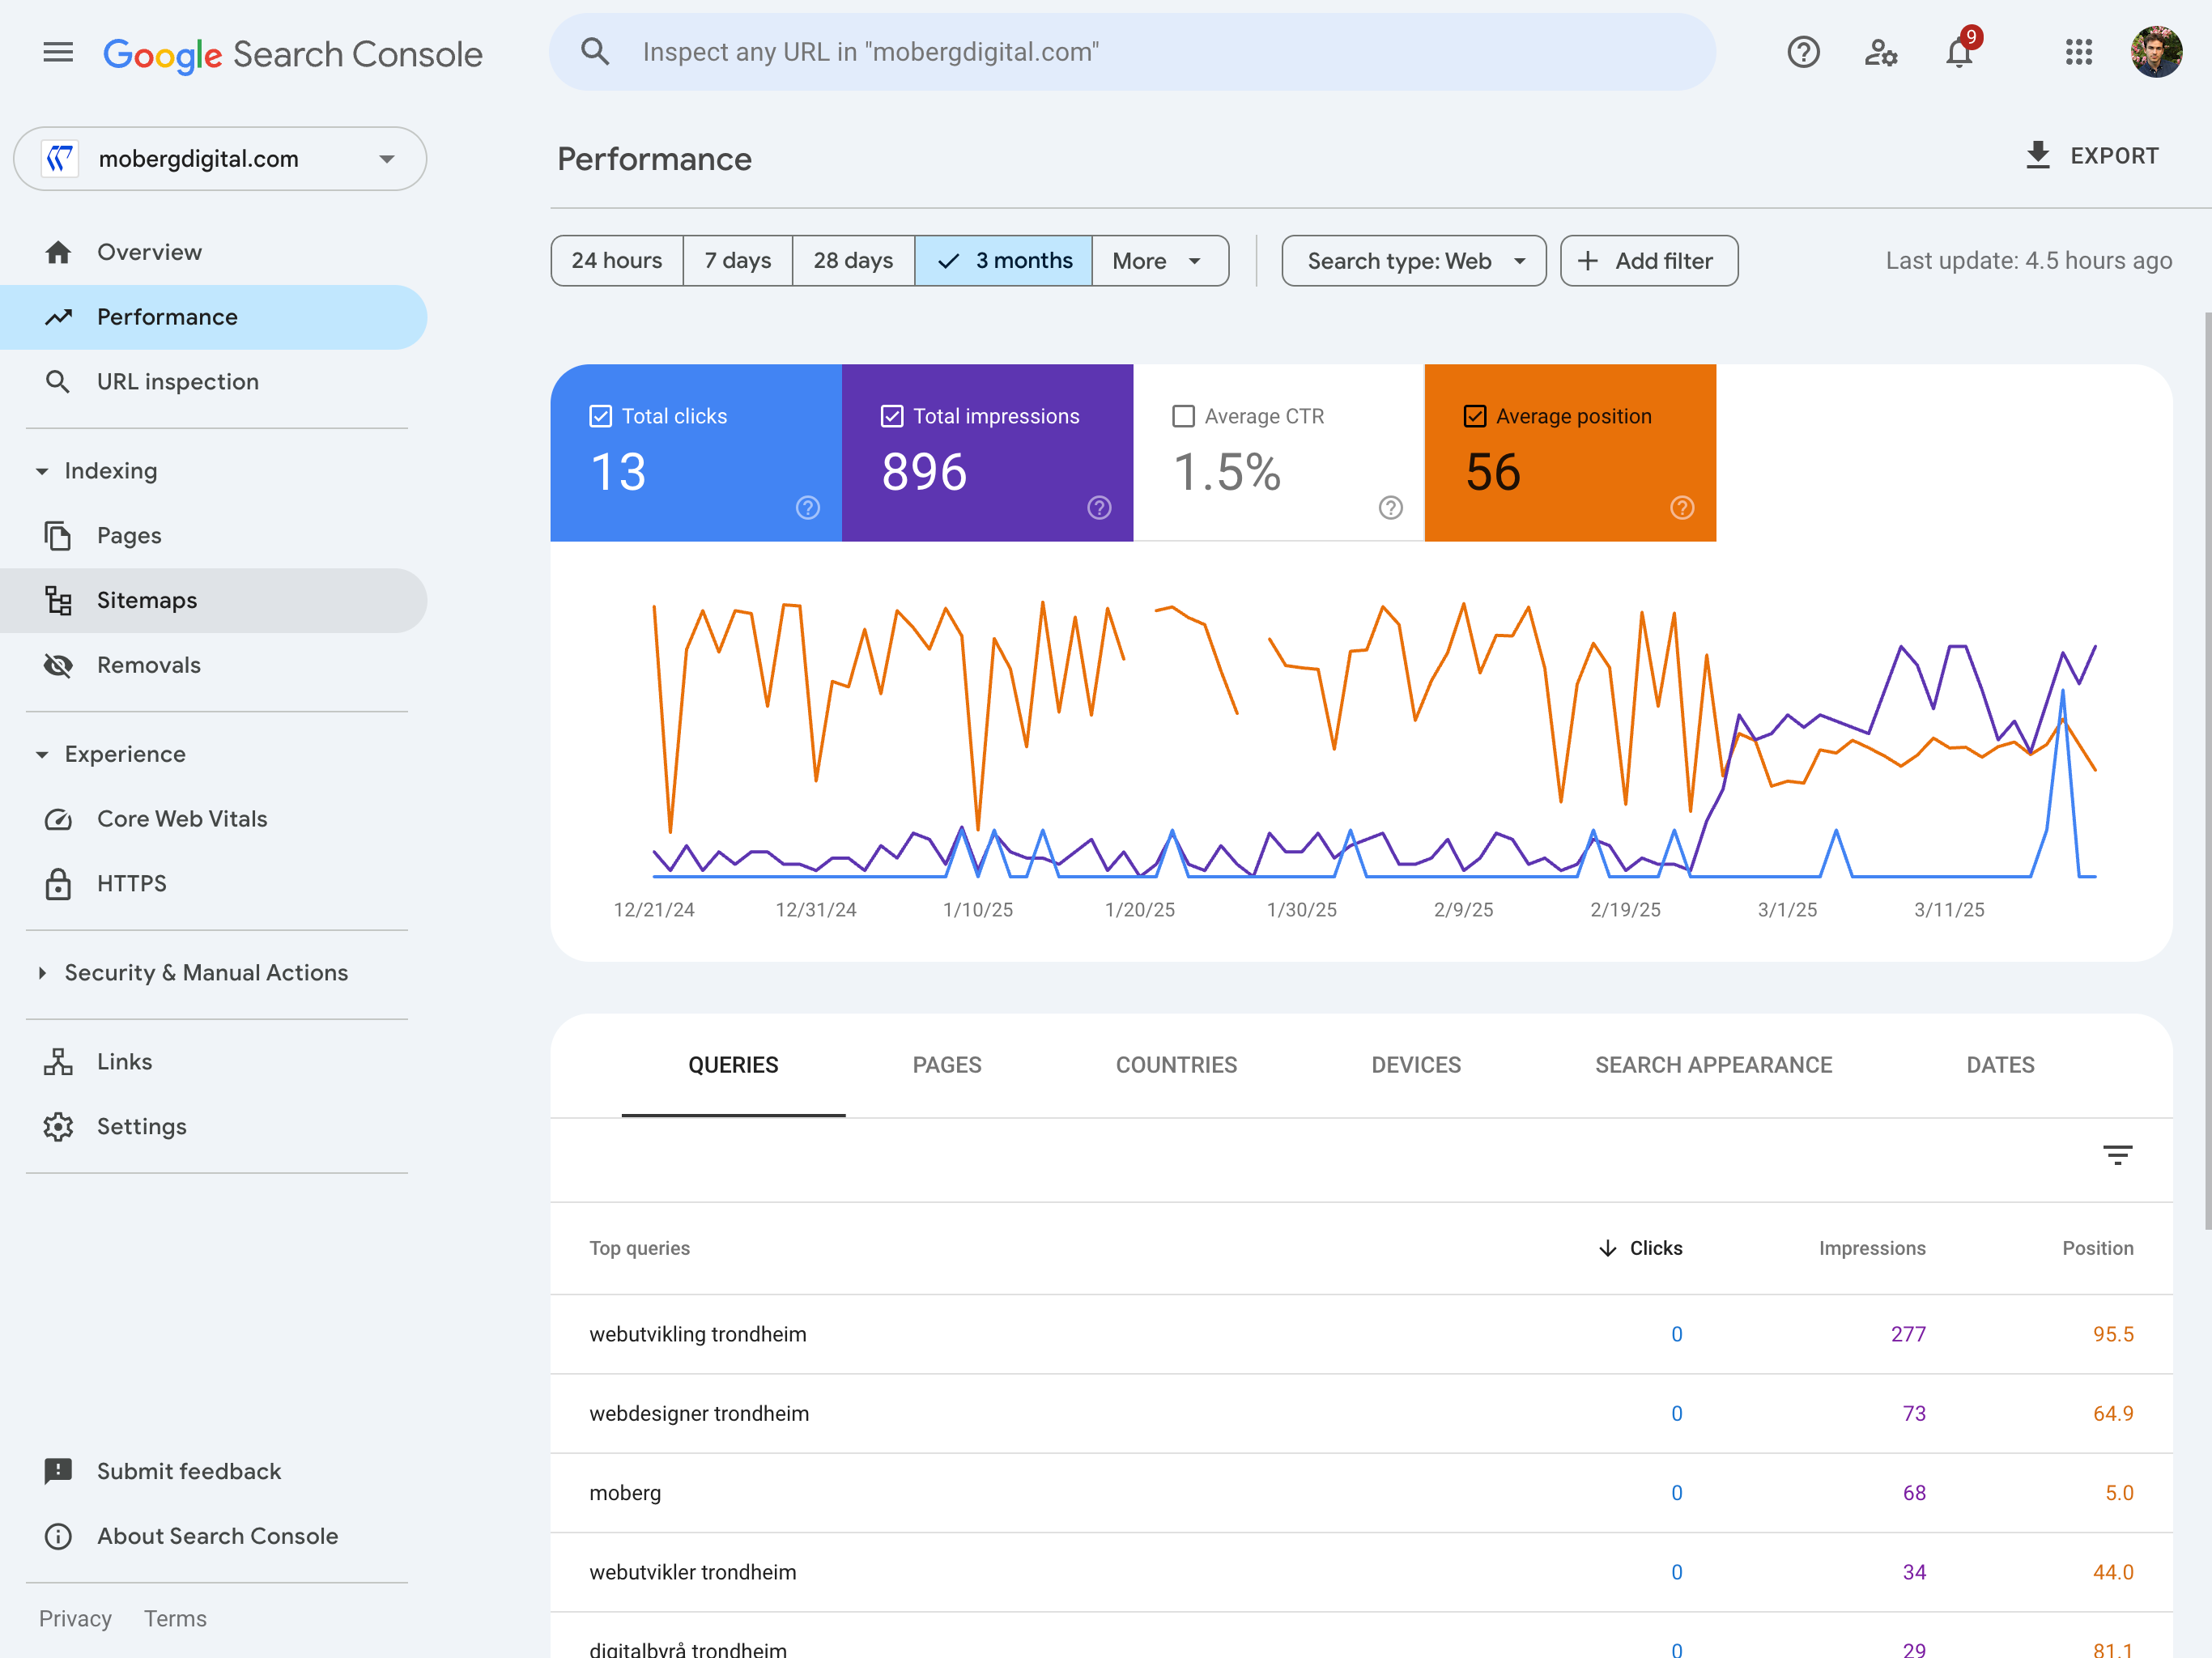Open the 'moberg' query row
Screen dimensions: 2212x1658
tap(1361, 1493)
